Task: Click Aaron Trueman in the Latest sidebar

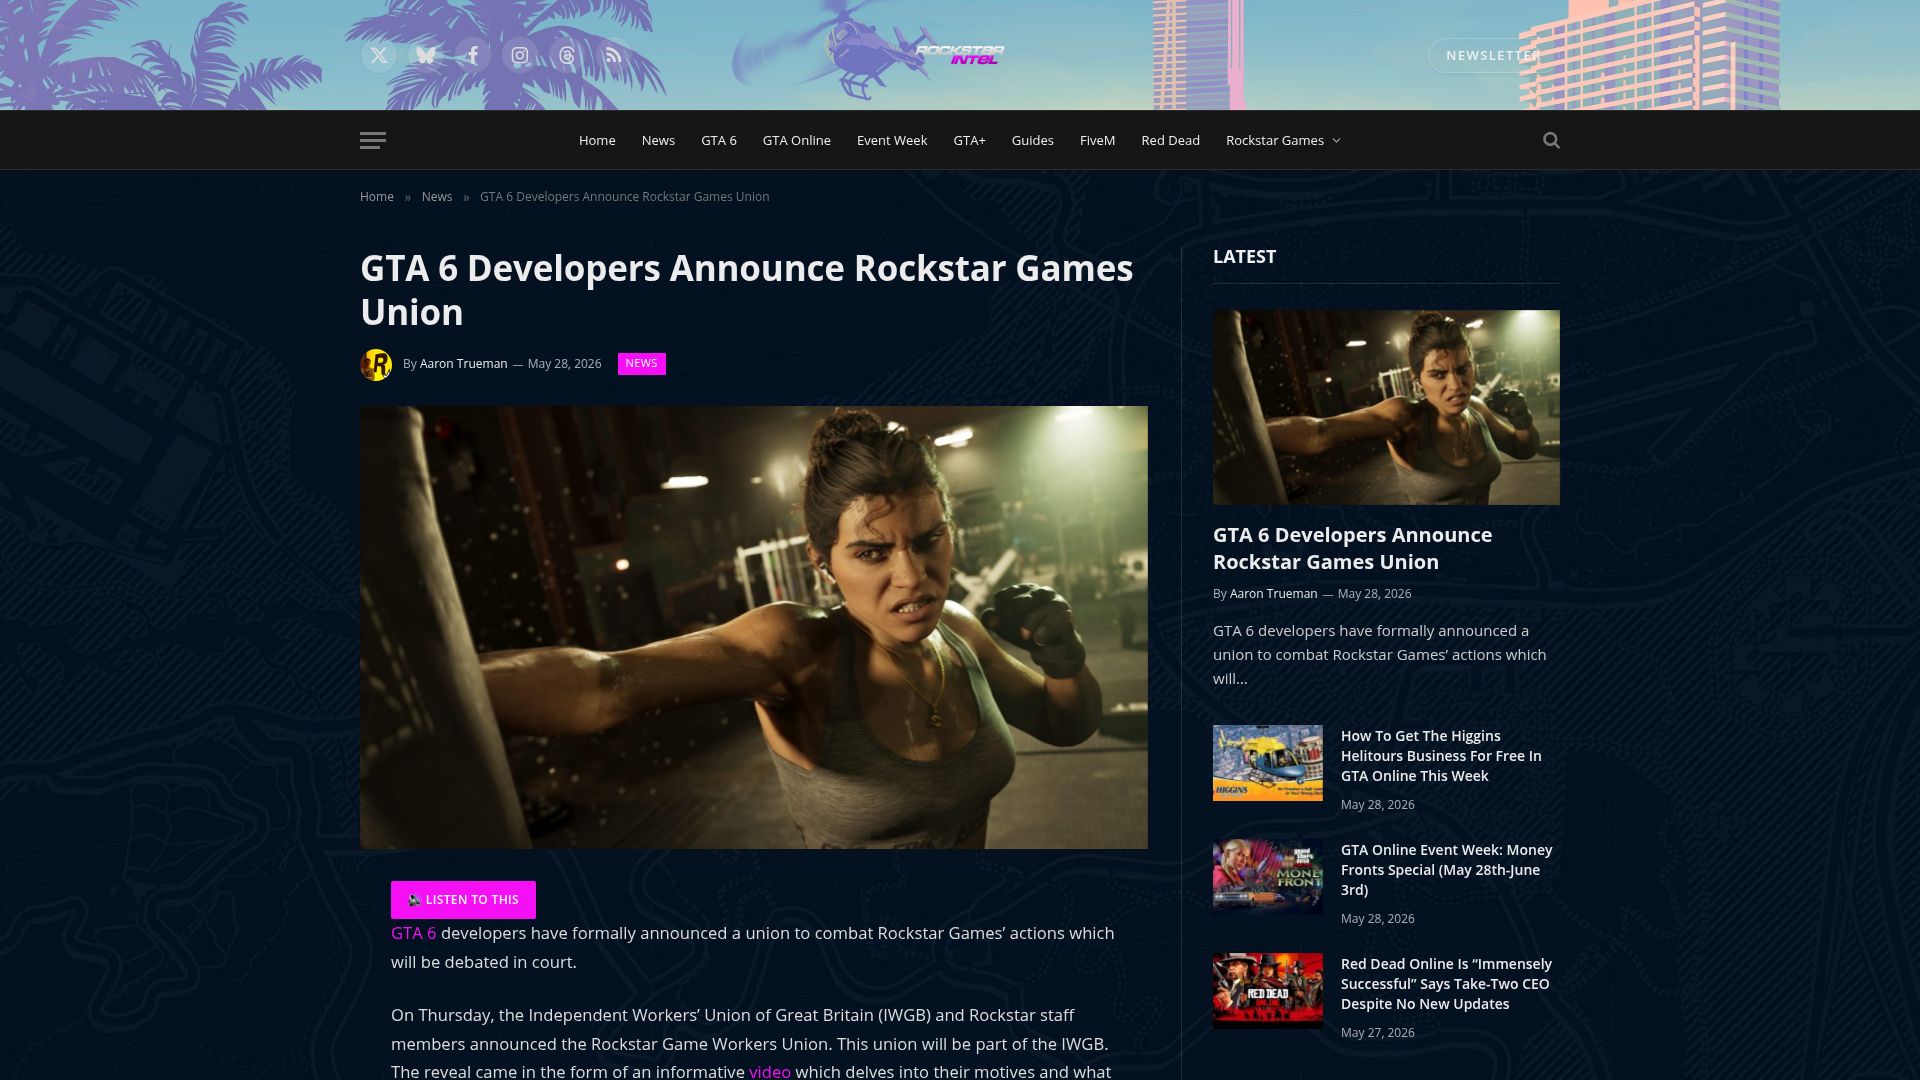Action: coord(1273,594)
